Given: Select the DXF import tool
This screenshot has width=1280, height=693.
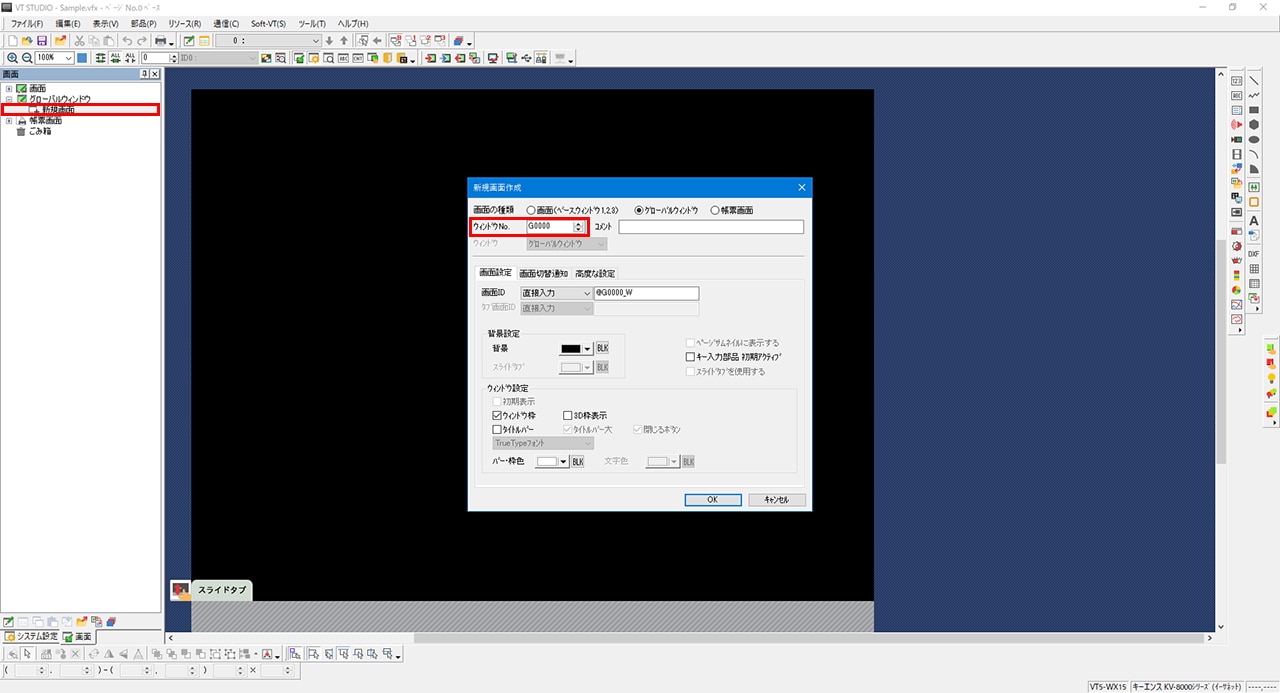Looking at the screenshot, I should click(1254, 253).
